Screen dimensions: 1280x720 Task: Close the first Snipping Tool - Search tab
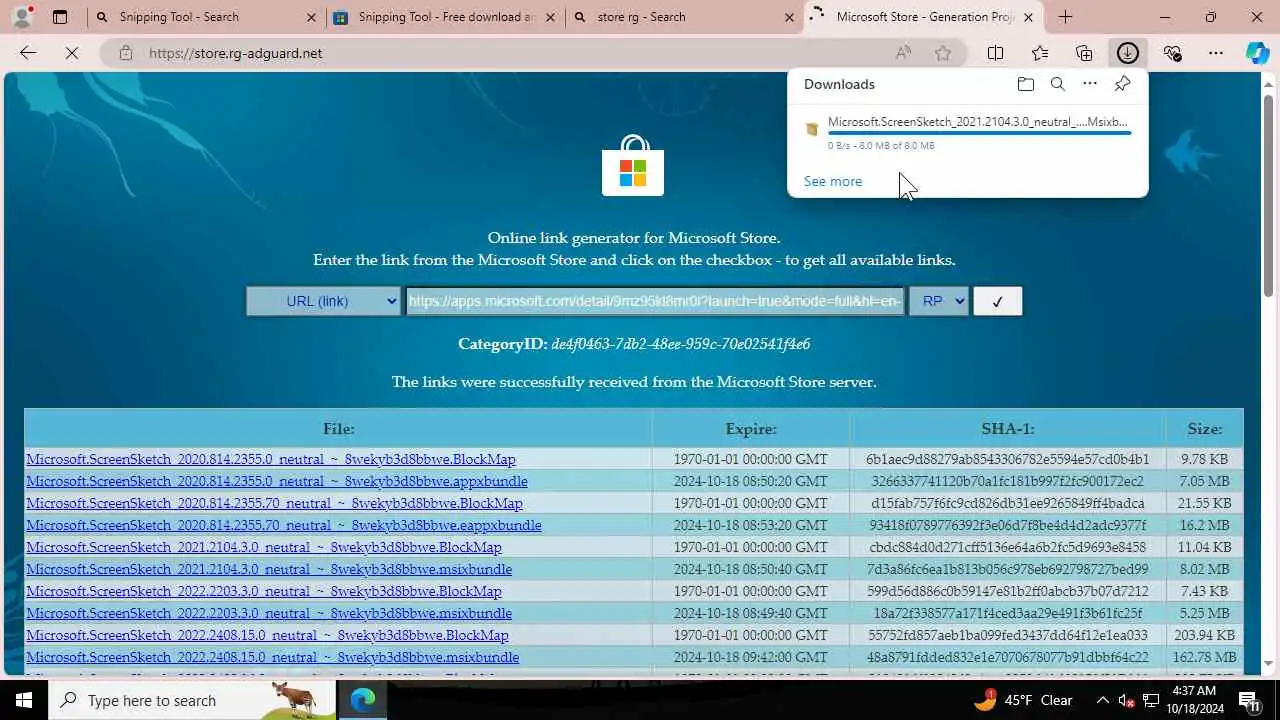point(311,17)
